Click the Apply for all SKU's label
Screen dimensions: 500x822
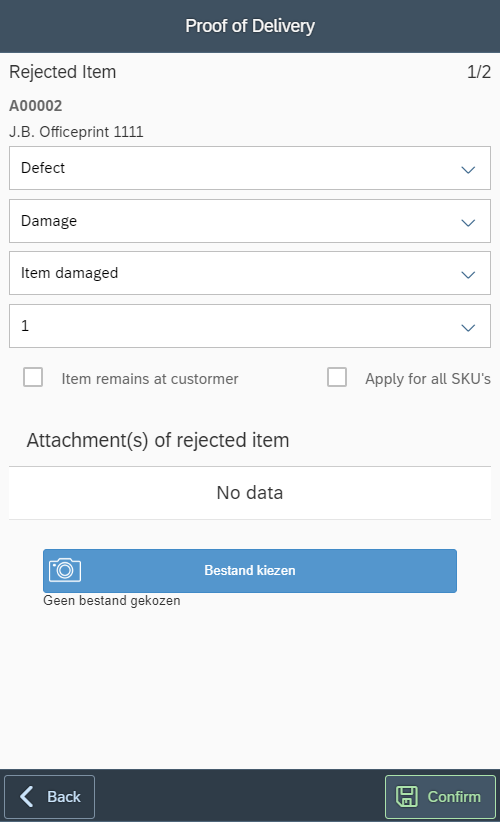(x=428, y=378)
